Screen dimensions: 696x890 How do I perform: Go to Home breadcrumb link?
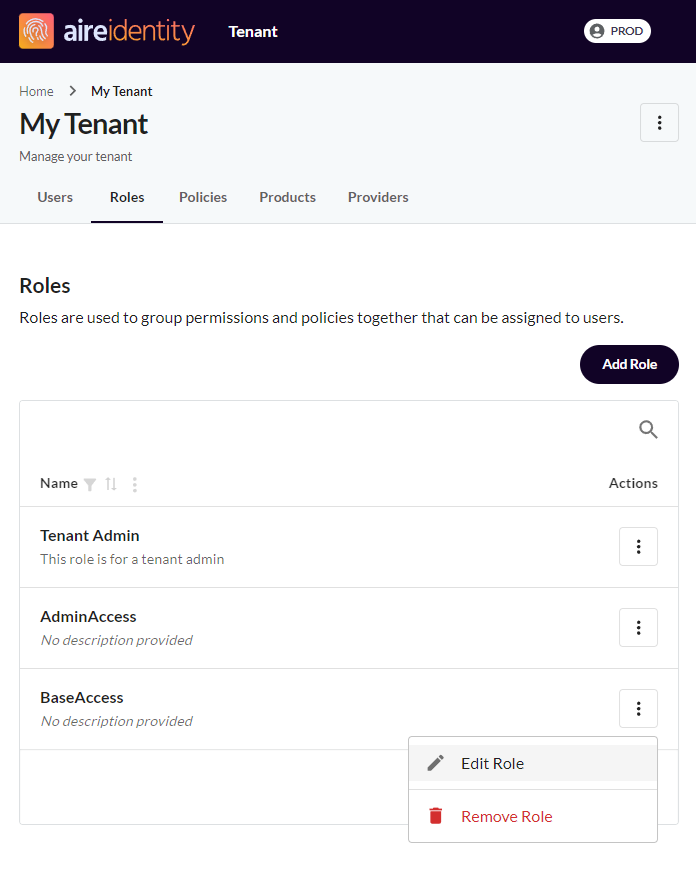(36, 91)
